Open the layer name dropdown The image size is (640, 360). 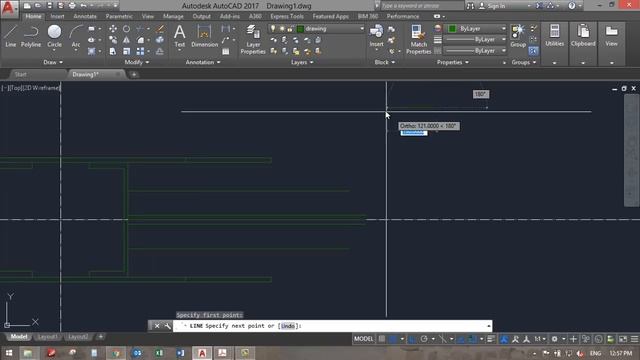362,29
